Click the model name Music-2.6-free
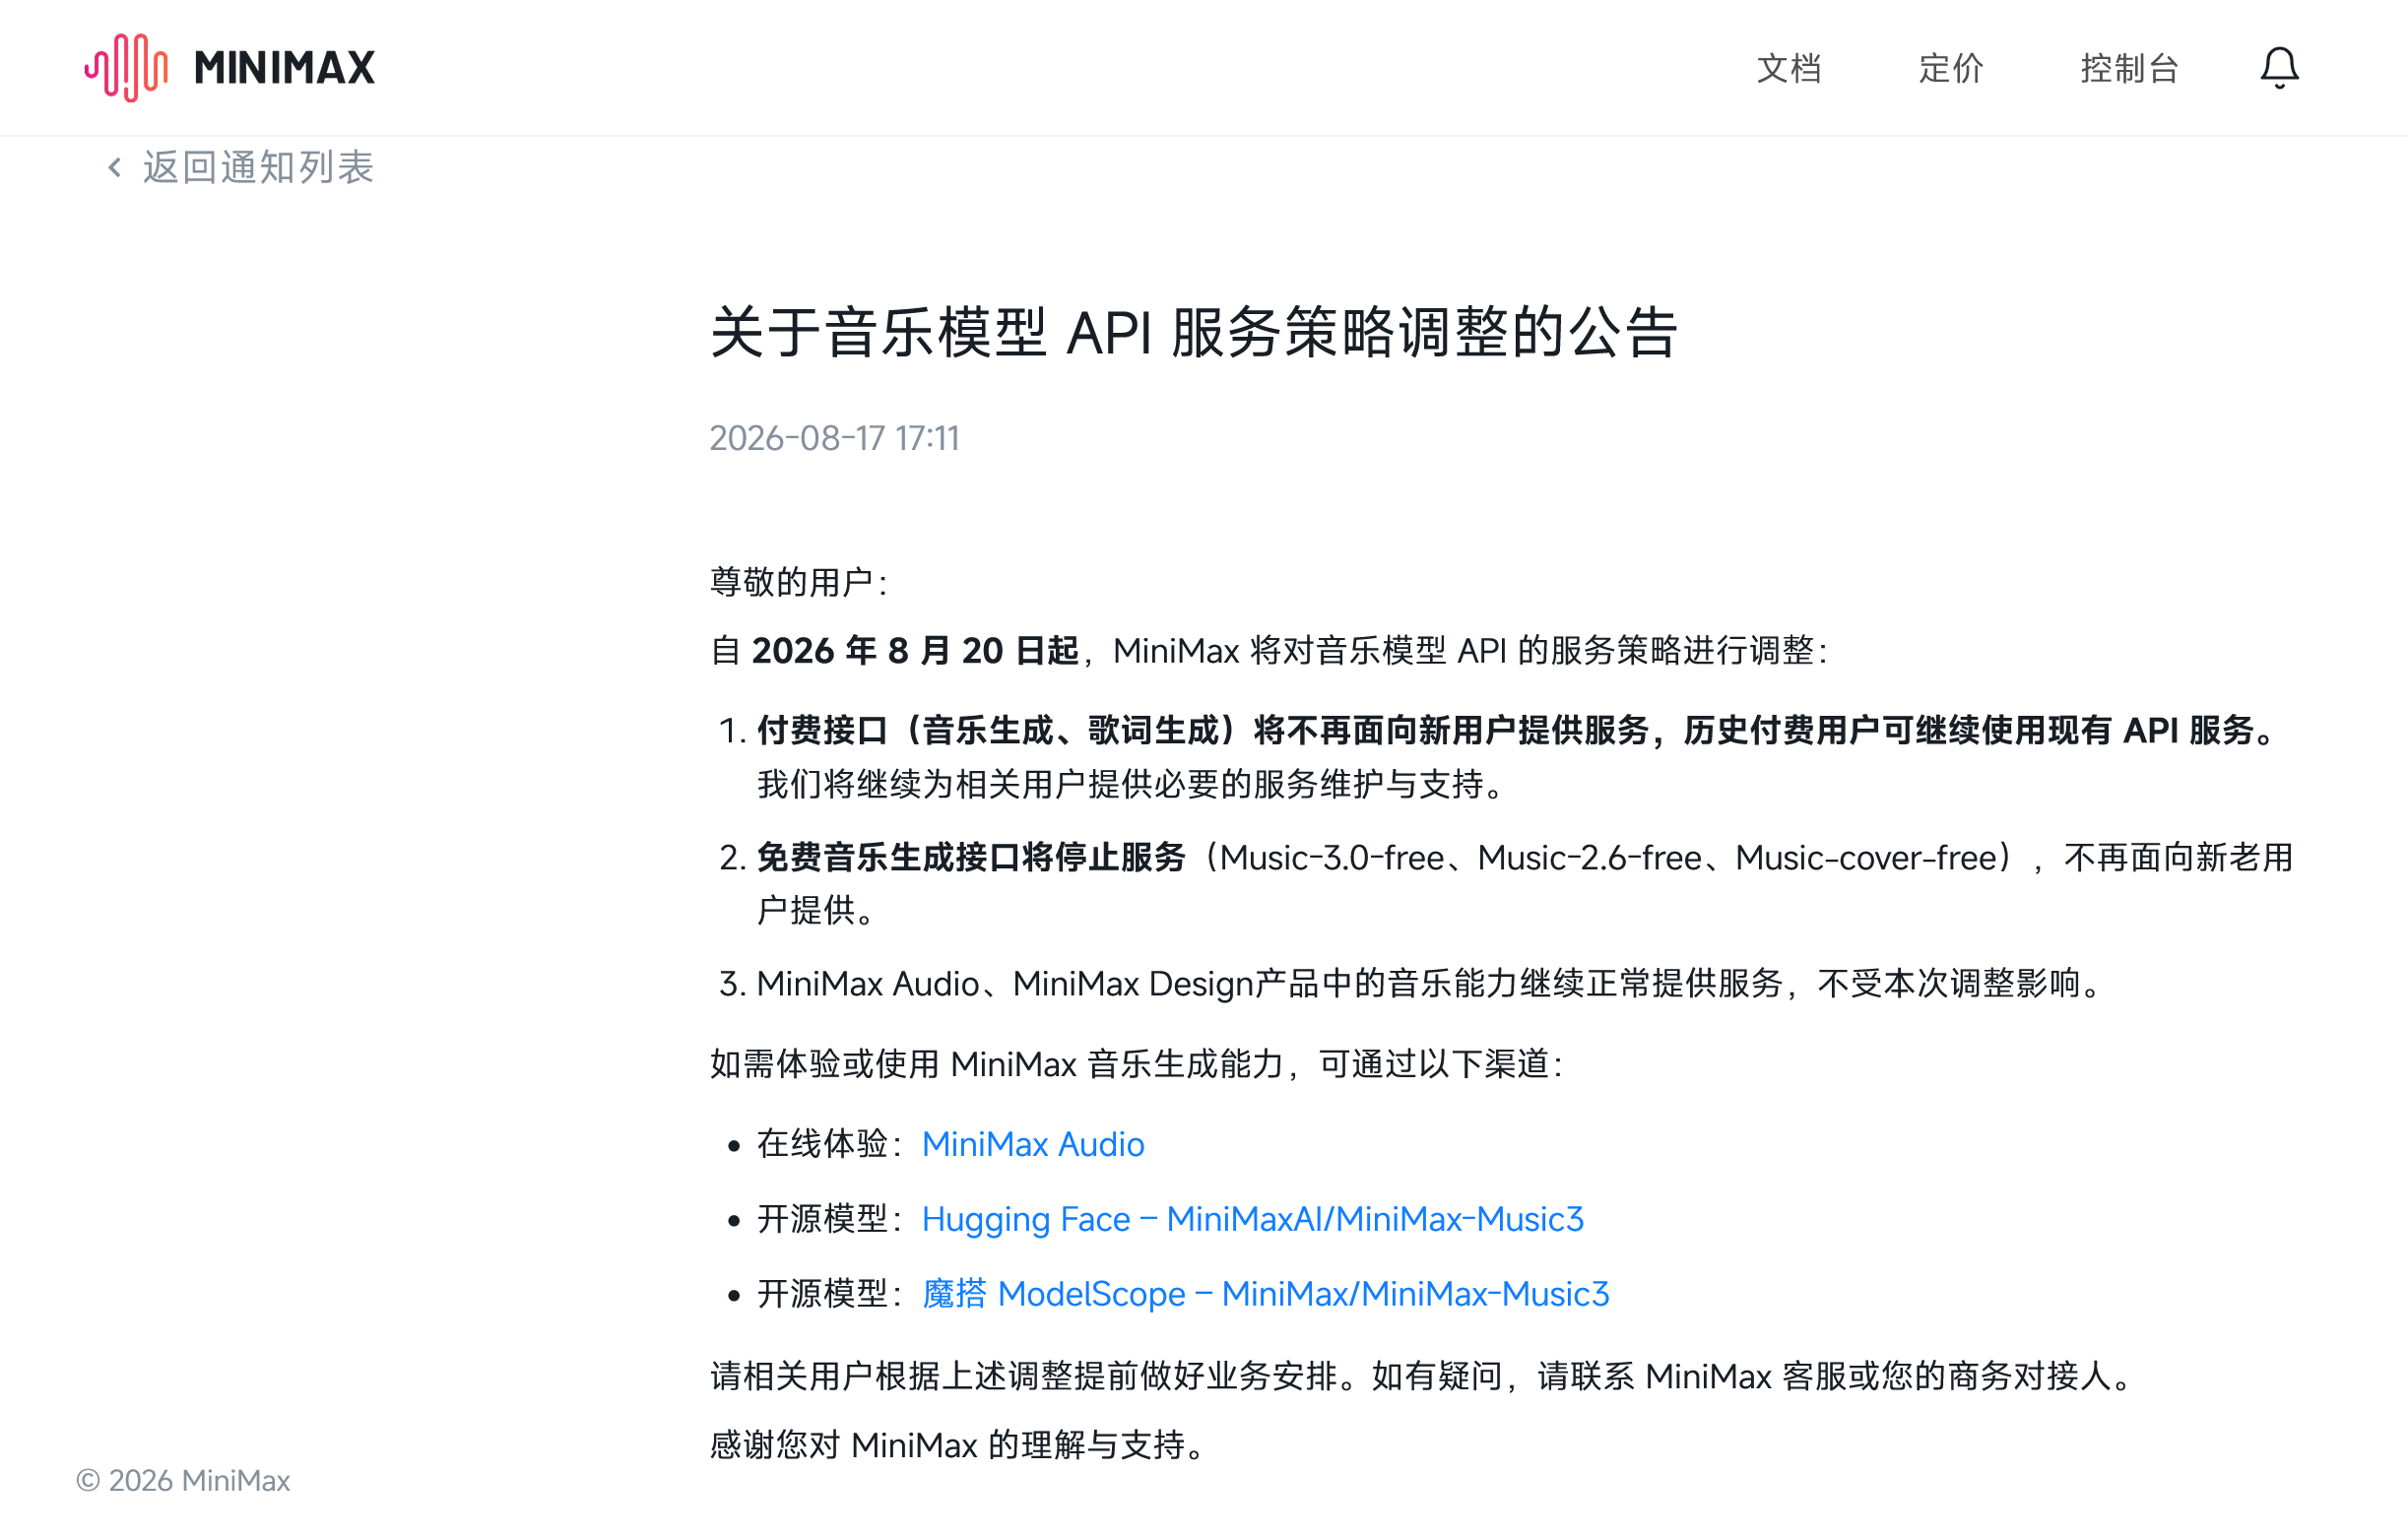The height and width of the screenshot is (1536, 2408). tap(1590, 858)
